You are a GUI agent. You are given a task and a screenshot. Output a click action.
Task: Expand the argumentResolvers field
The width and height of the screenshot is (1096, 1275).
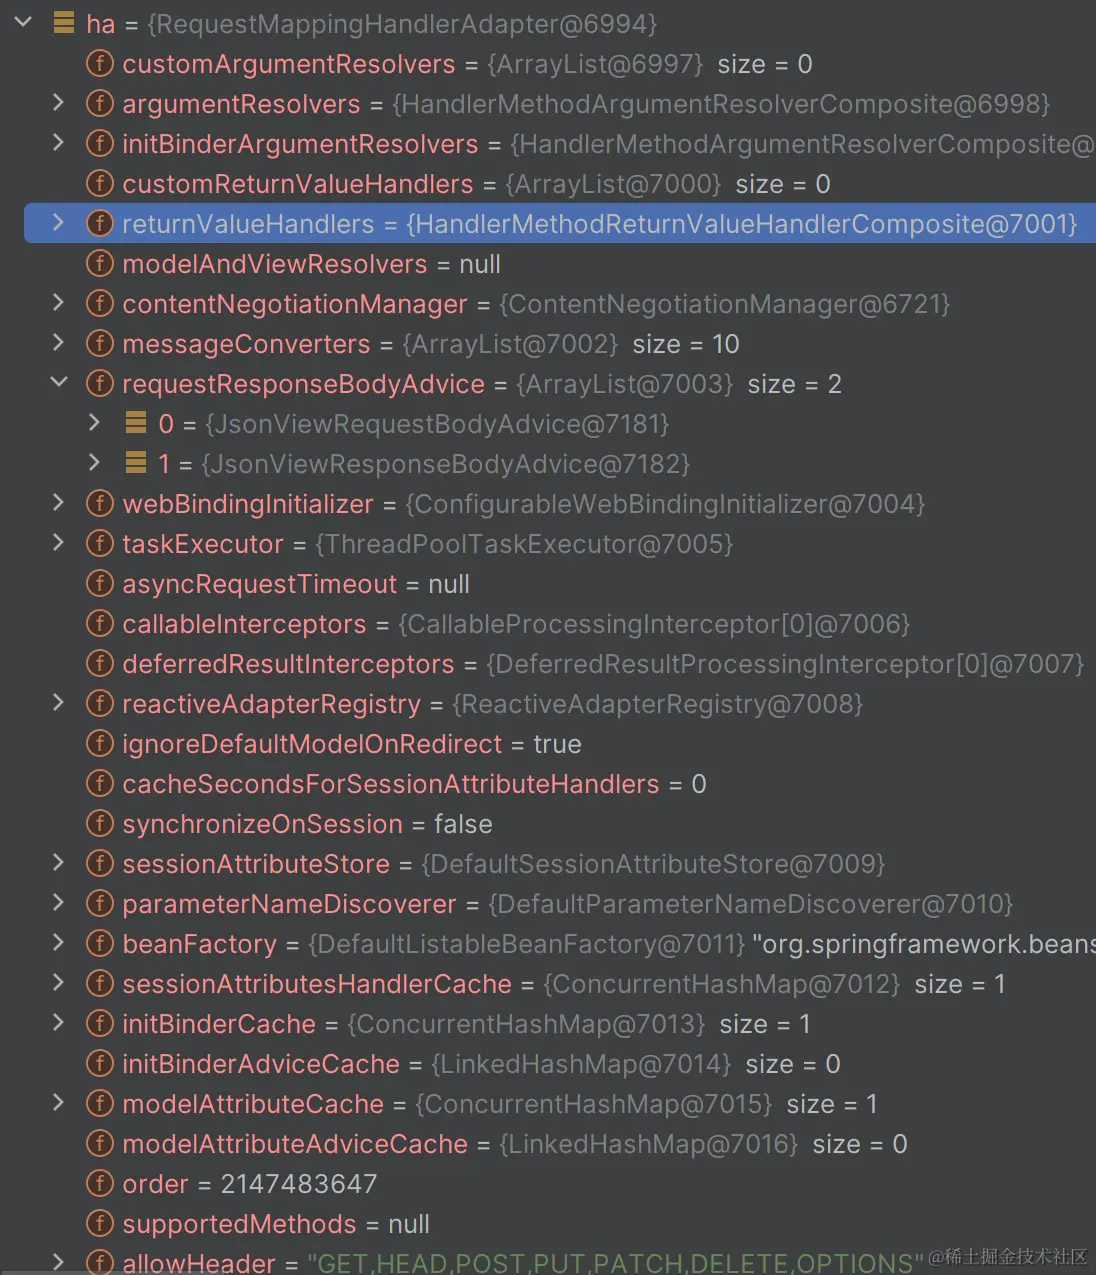(x=58, y=102)
